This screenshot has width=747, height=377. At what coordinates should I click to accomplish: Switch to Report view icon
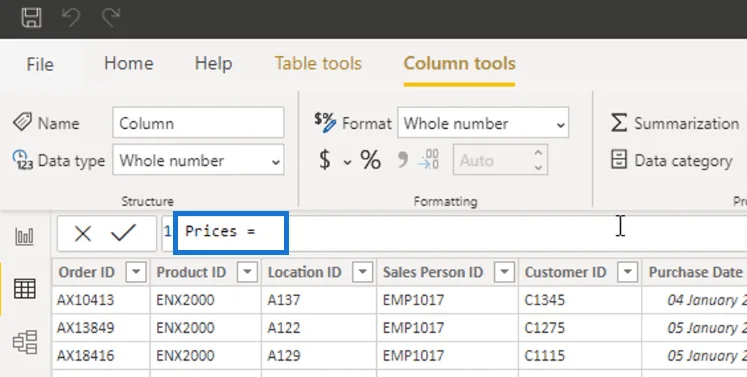coord(24,236)
